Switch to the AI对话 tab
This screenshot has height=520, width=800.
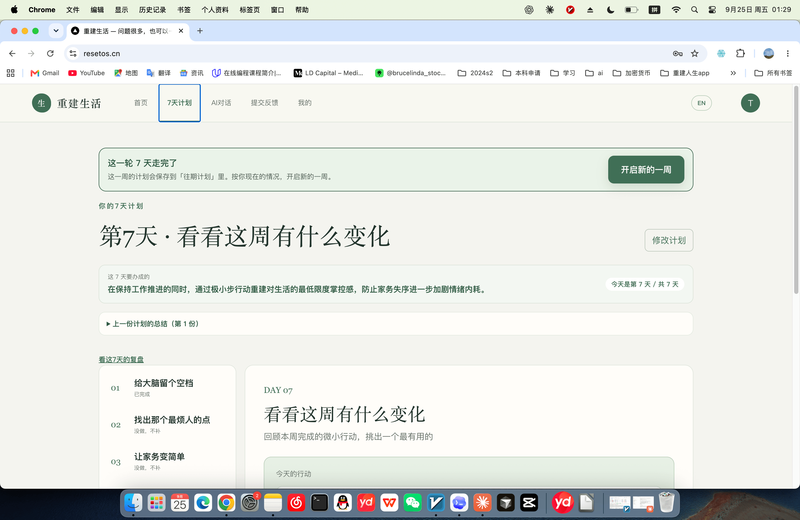pos(221,103)
